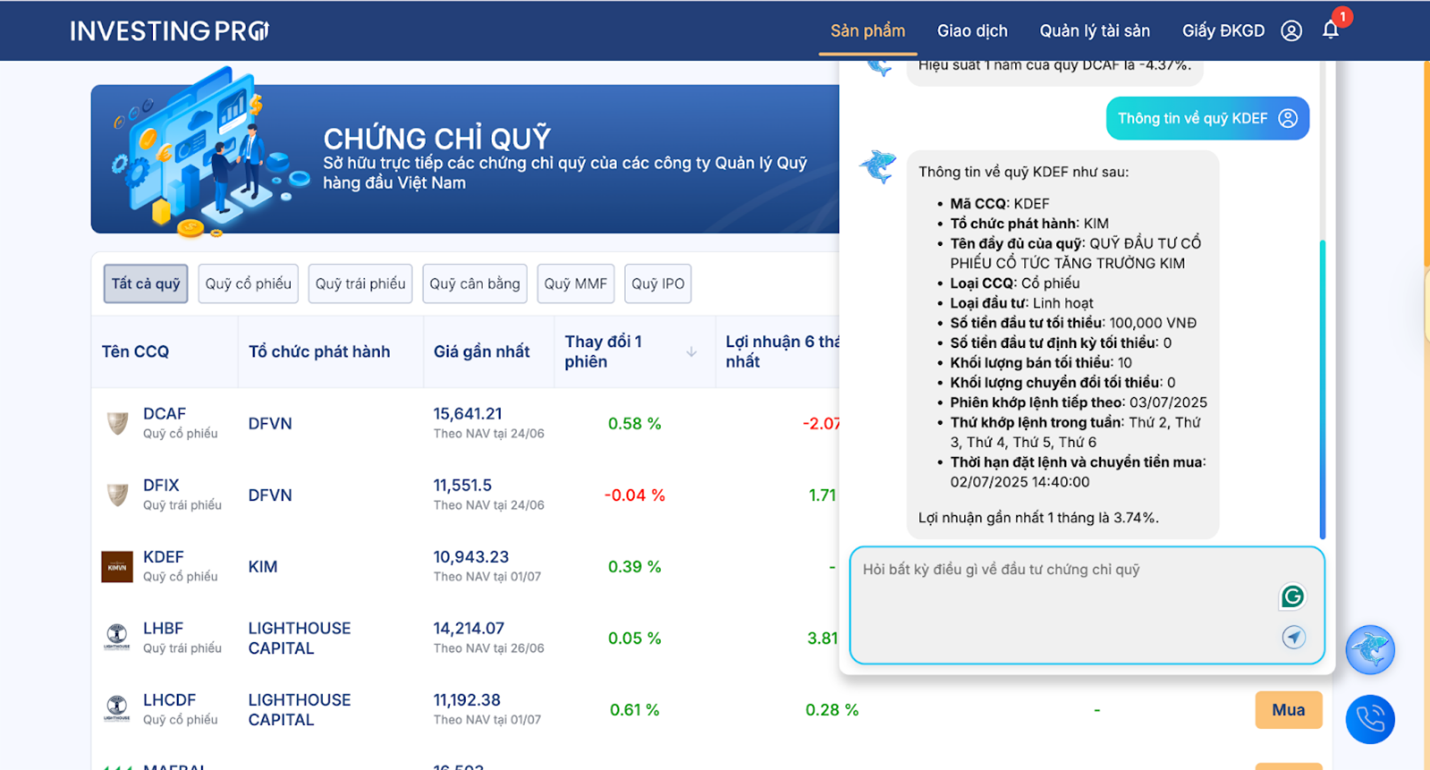Click the LHCDF Lighthouse logo
The height and width of the screenshot is (770, 1430).
[117, 709]
